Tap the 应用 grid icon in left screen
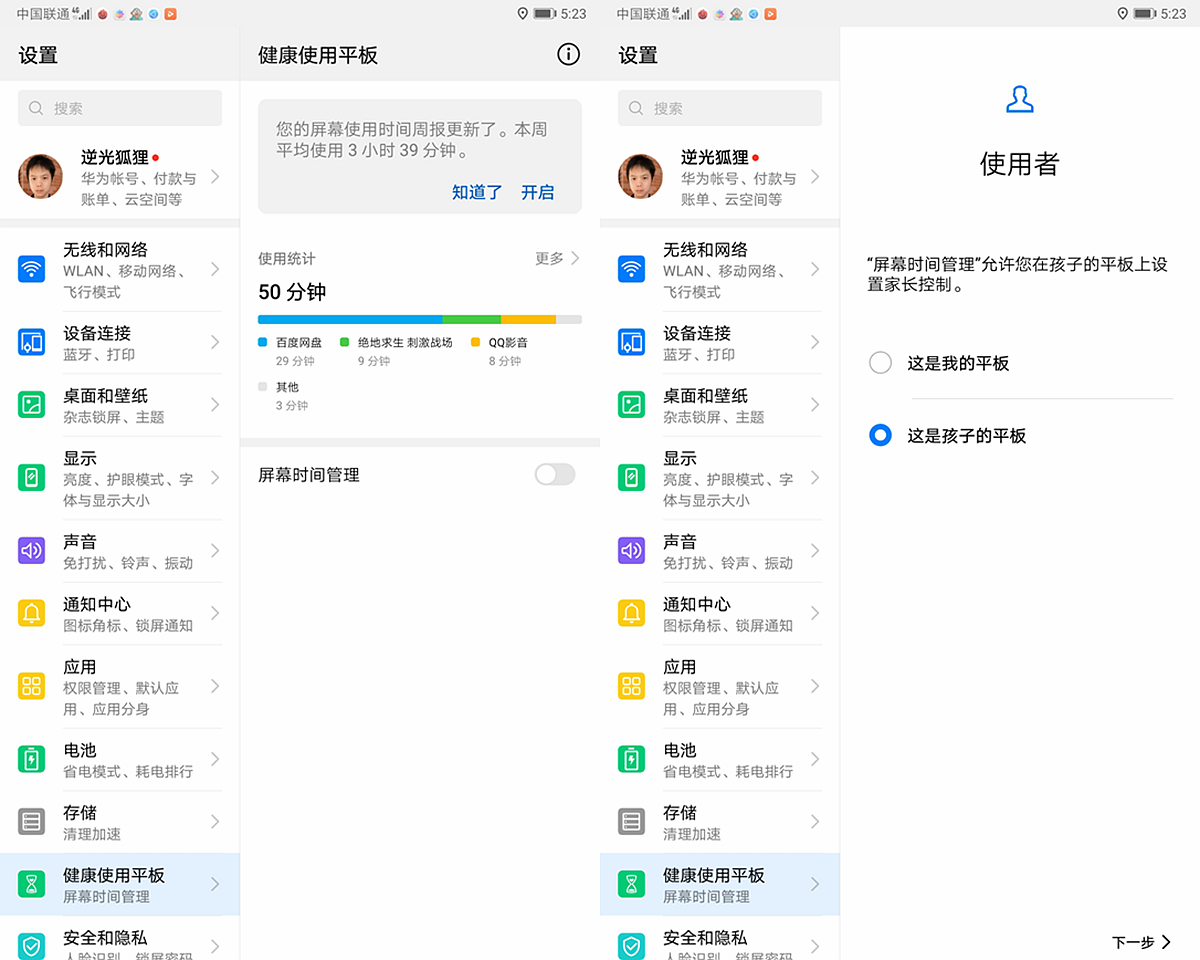The image size is (1200, 960). (x=31, y=686)
